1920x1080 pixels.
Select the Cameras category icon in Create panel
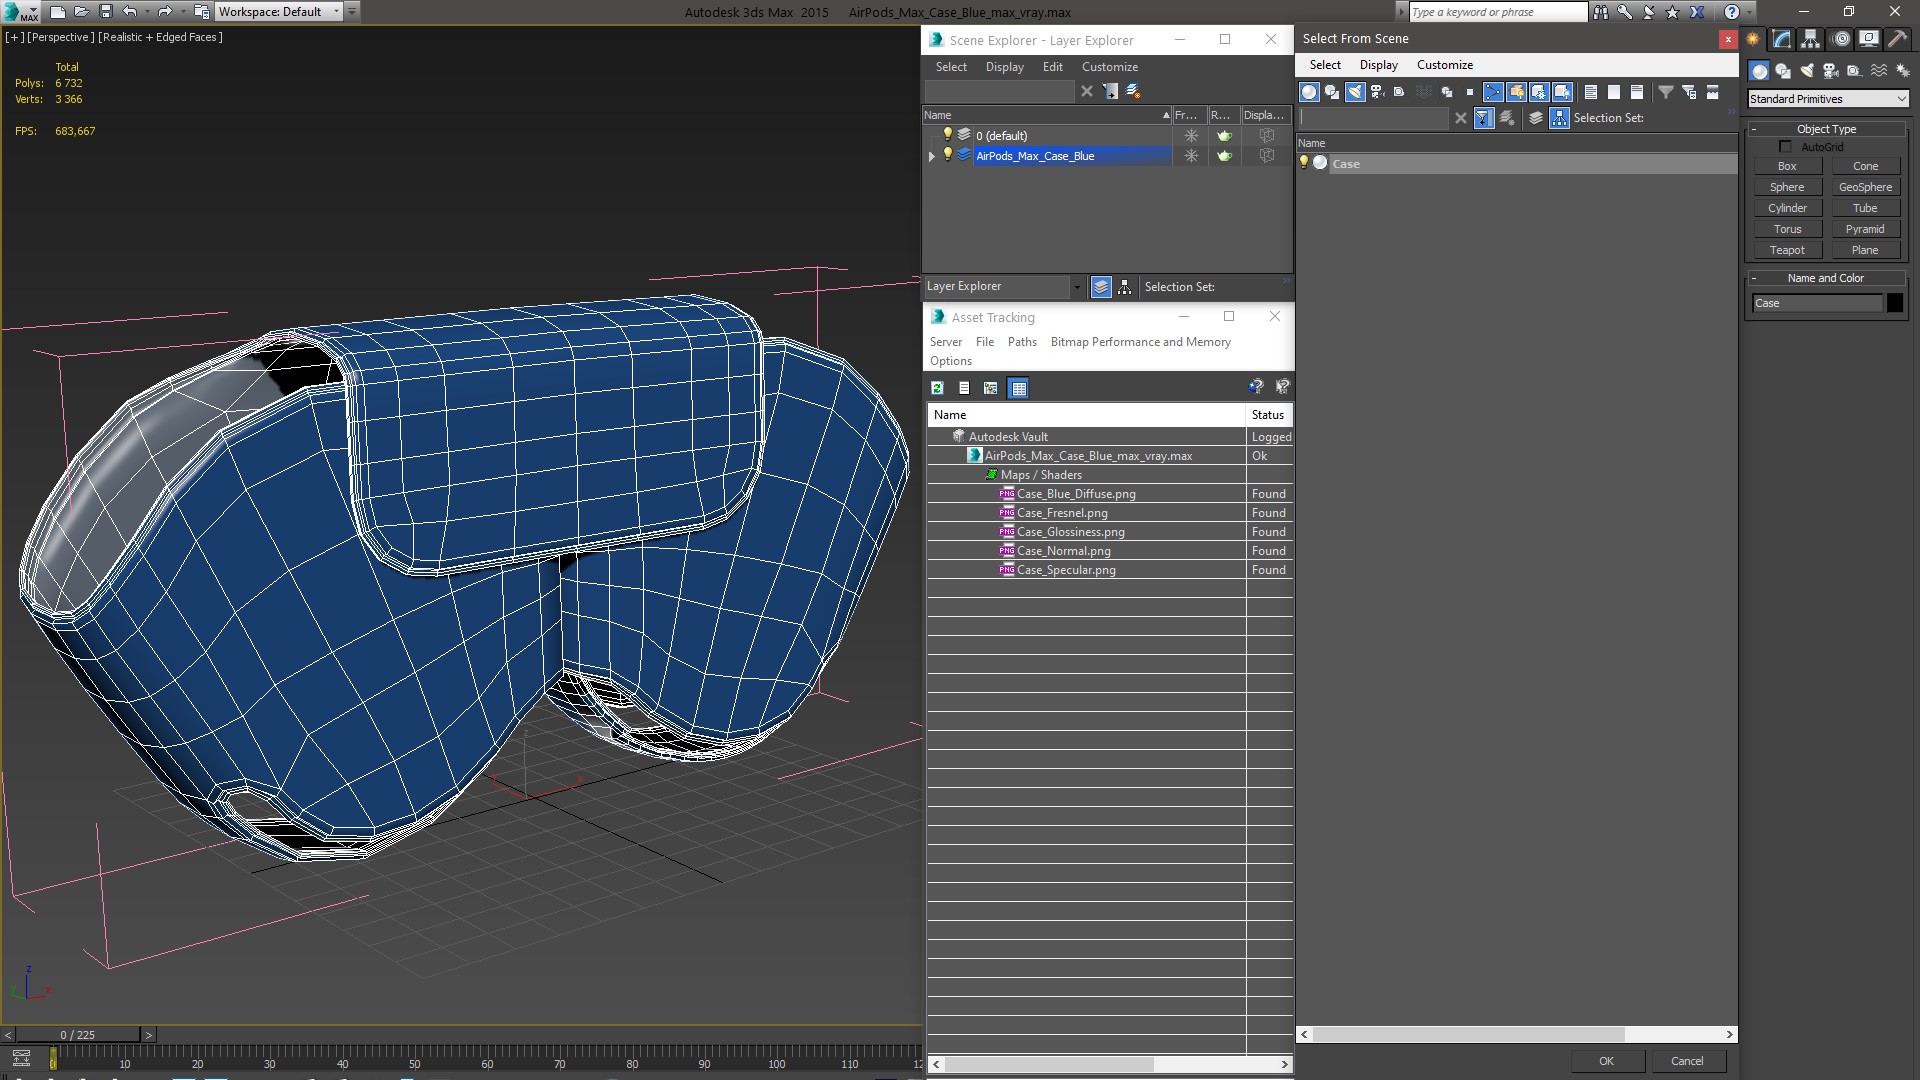1831,71
